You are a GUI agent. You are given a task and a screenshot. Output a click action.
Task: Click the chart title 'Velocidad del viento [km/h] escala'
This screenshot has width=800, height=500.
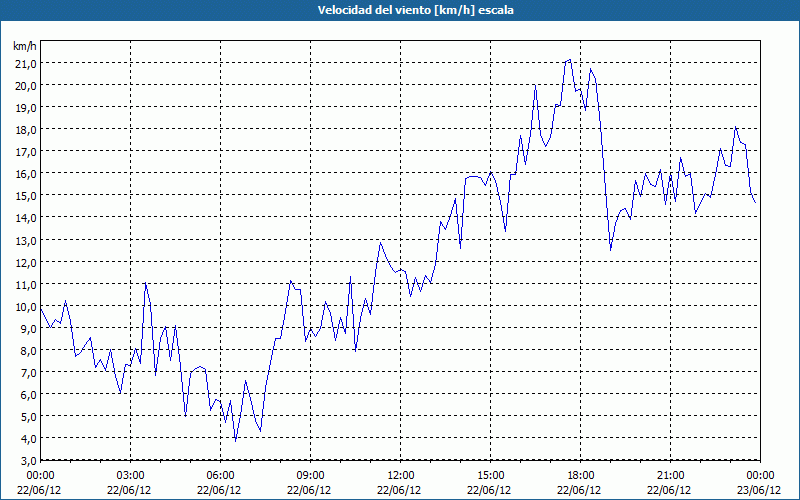click(415, 10)
